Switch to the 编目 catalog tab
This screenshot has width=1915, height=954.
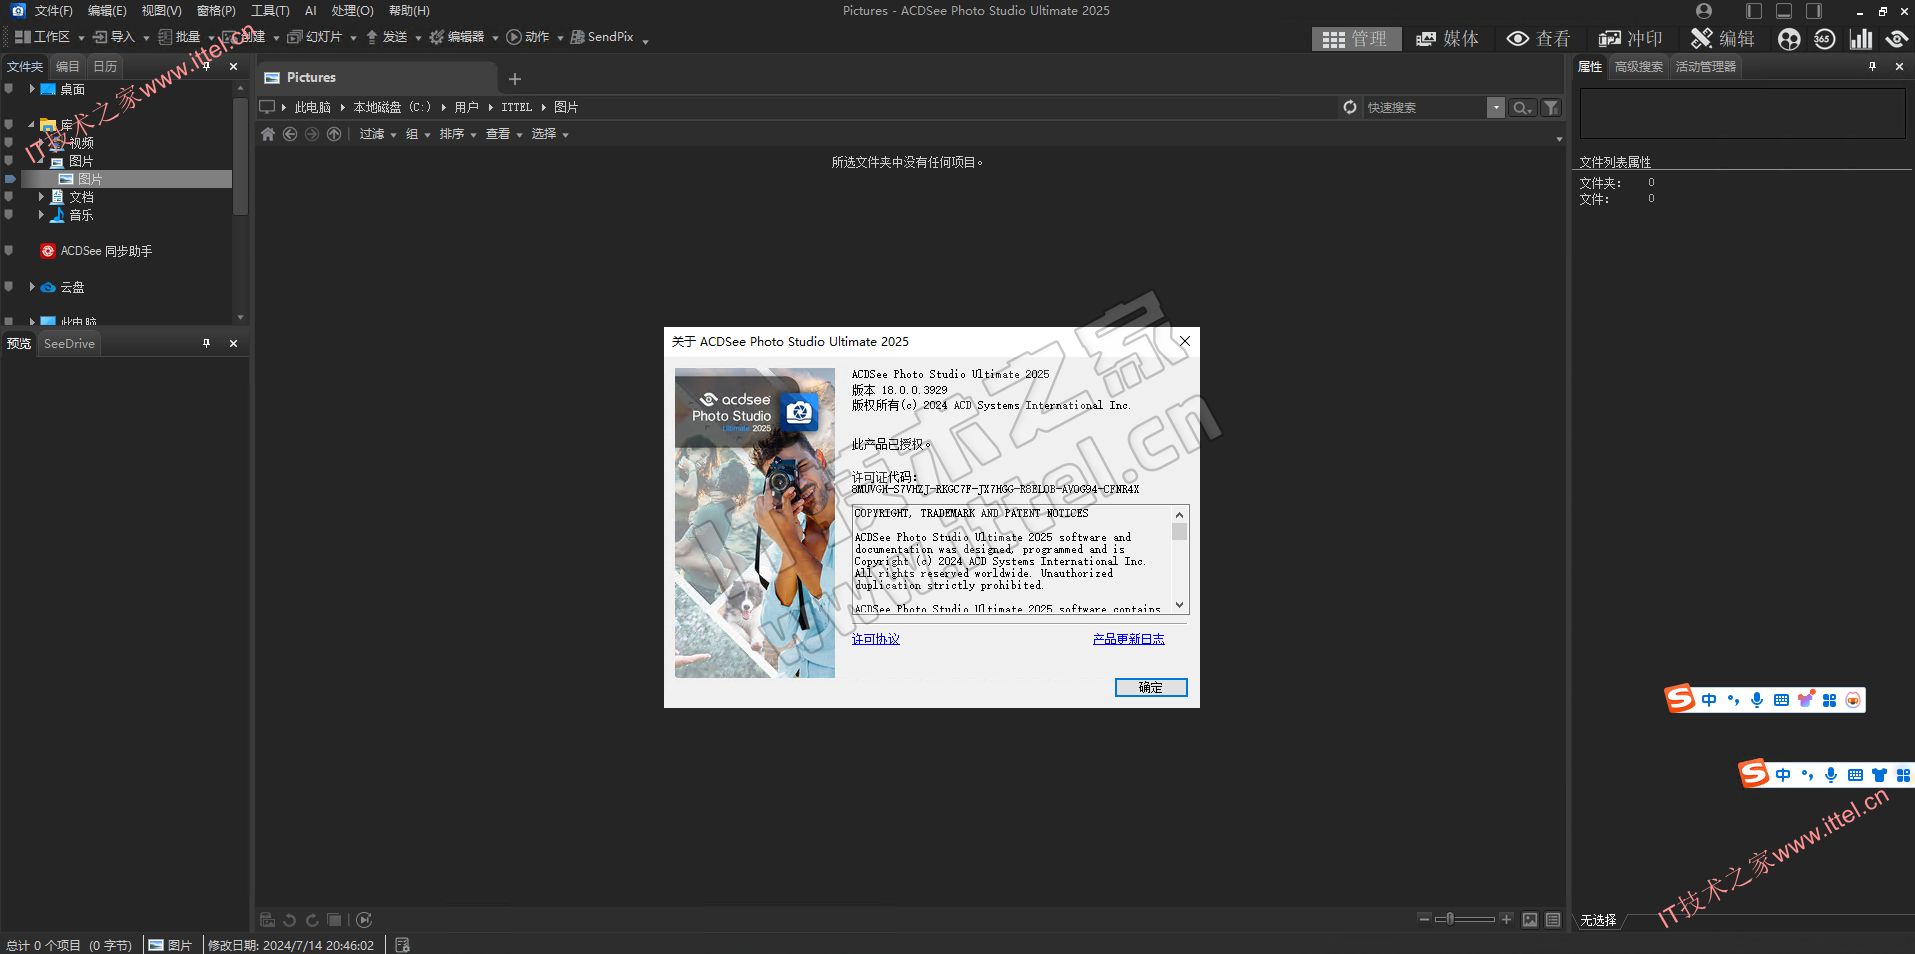tap(67, 66)
